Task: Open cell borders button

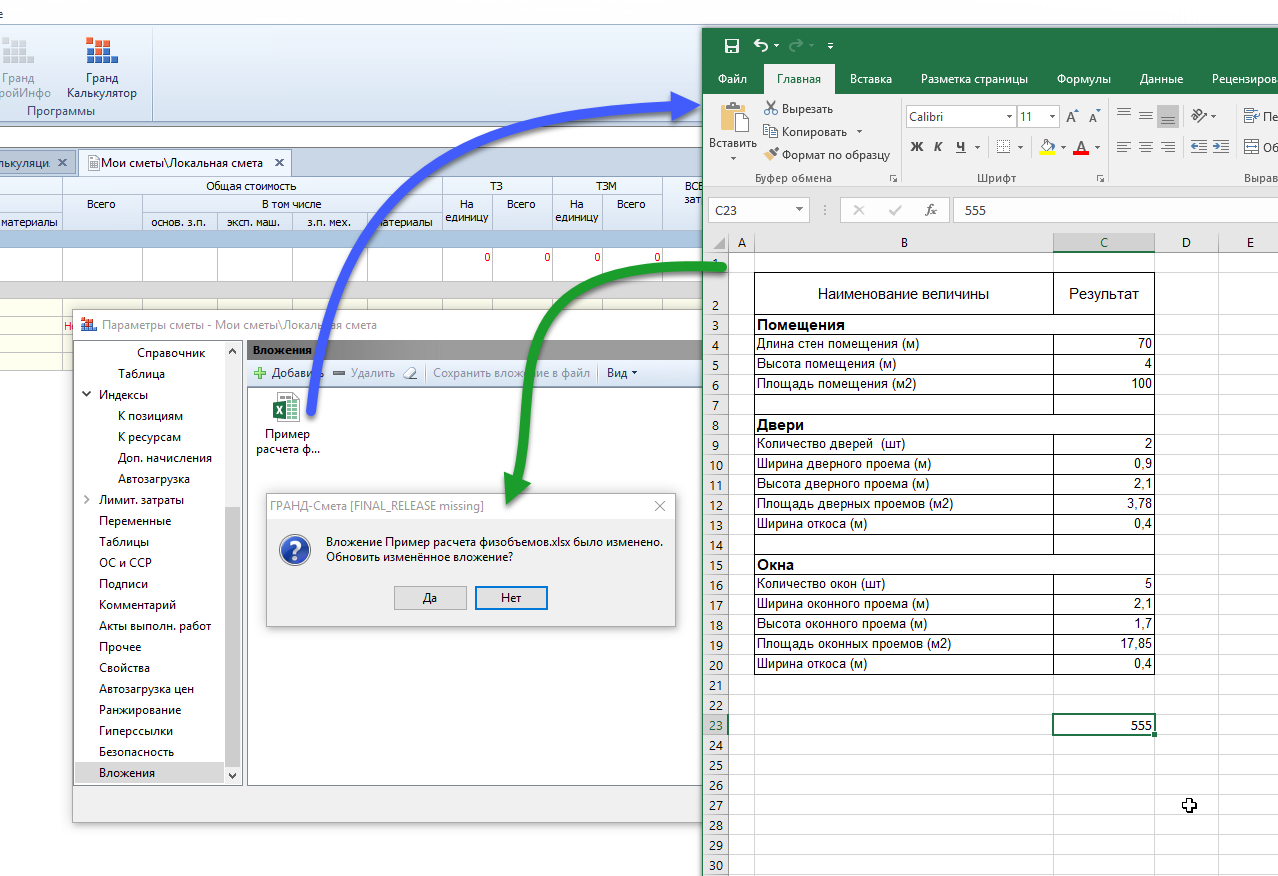Action: pyautogui.click(x=1004, y=147)
